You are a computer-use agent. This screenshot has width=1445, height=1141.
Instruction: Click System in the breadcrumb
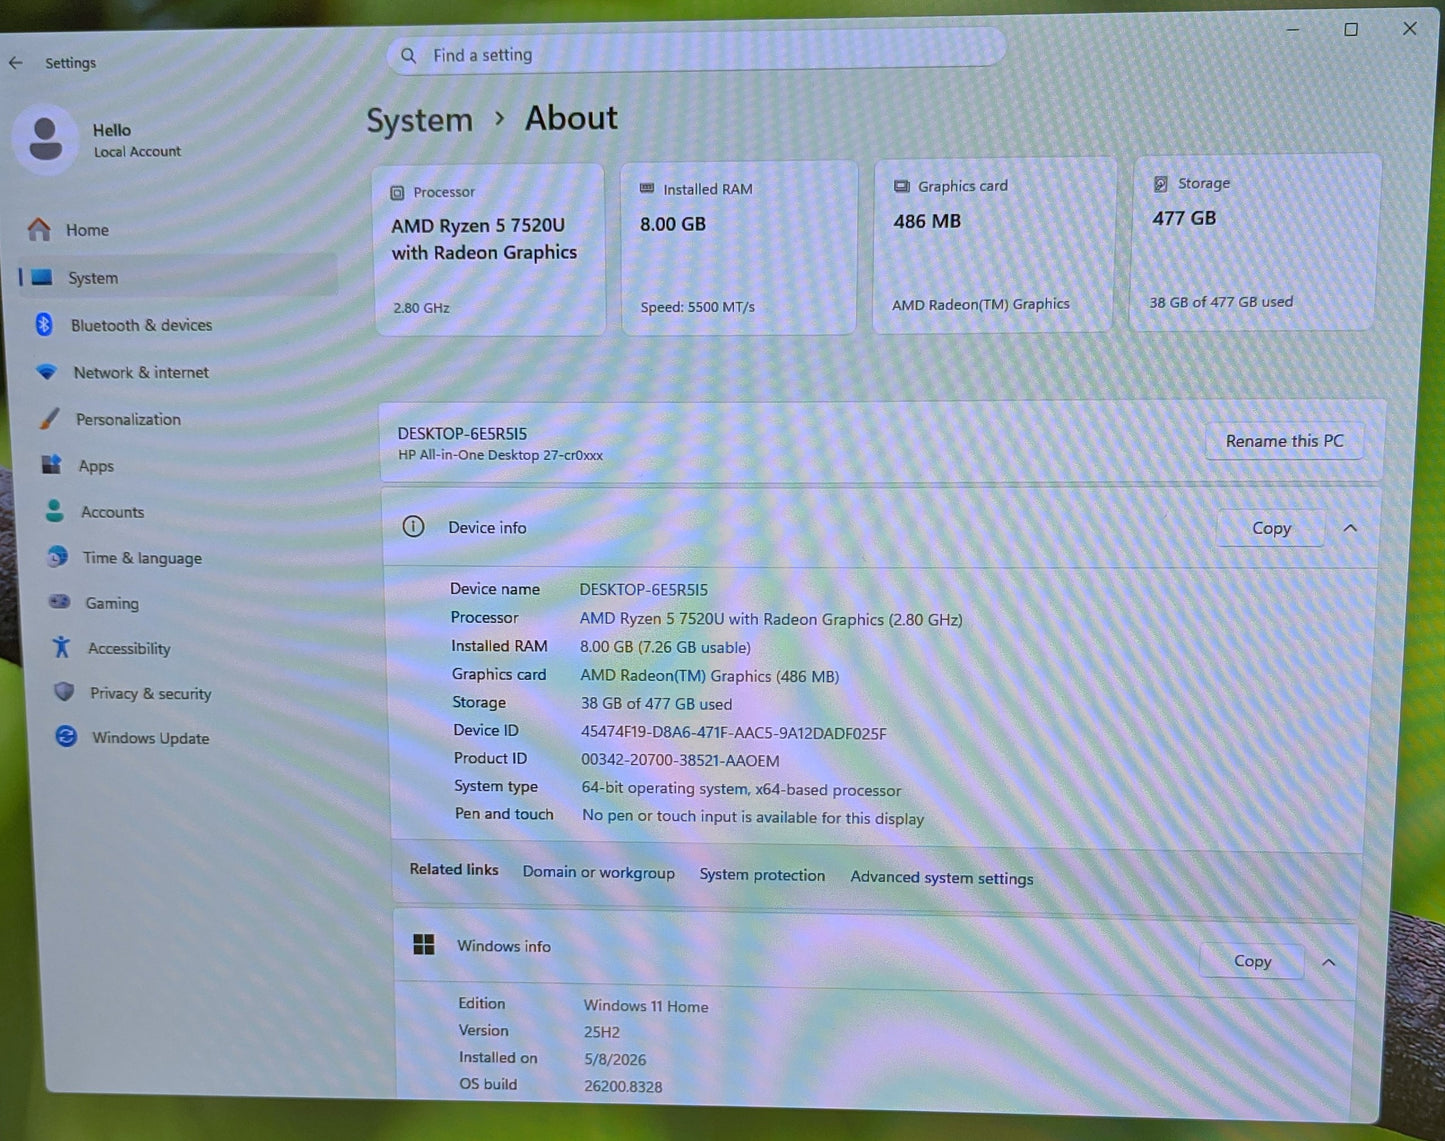point(419,120)
